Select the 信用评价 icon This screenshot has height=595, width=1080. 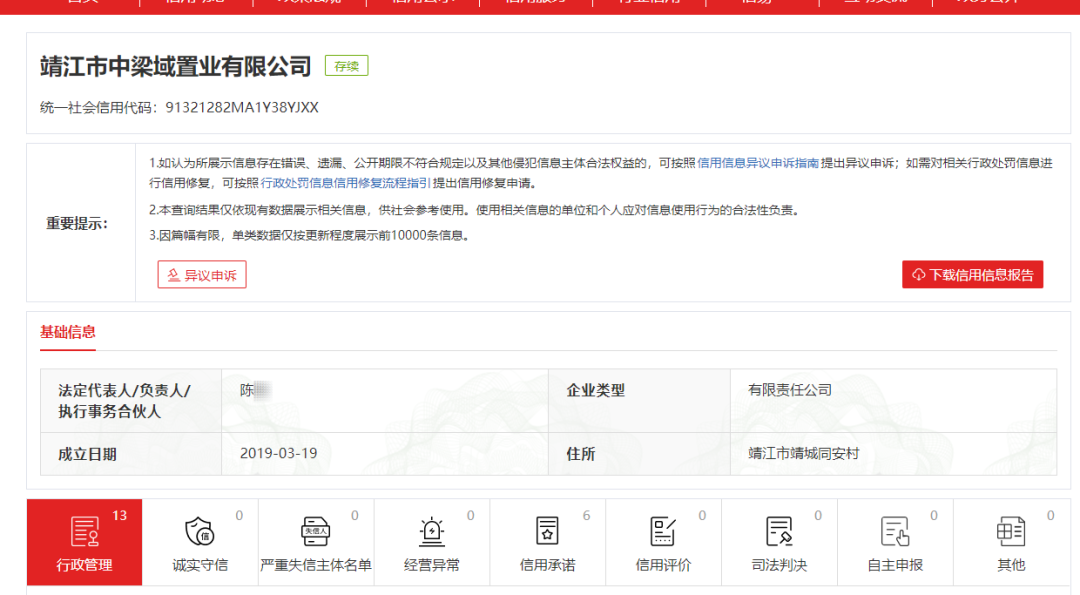pyautogui.click(x=663, y=532)
